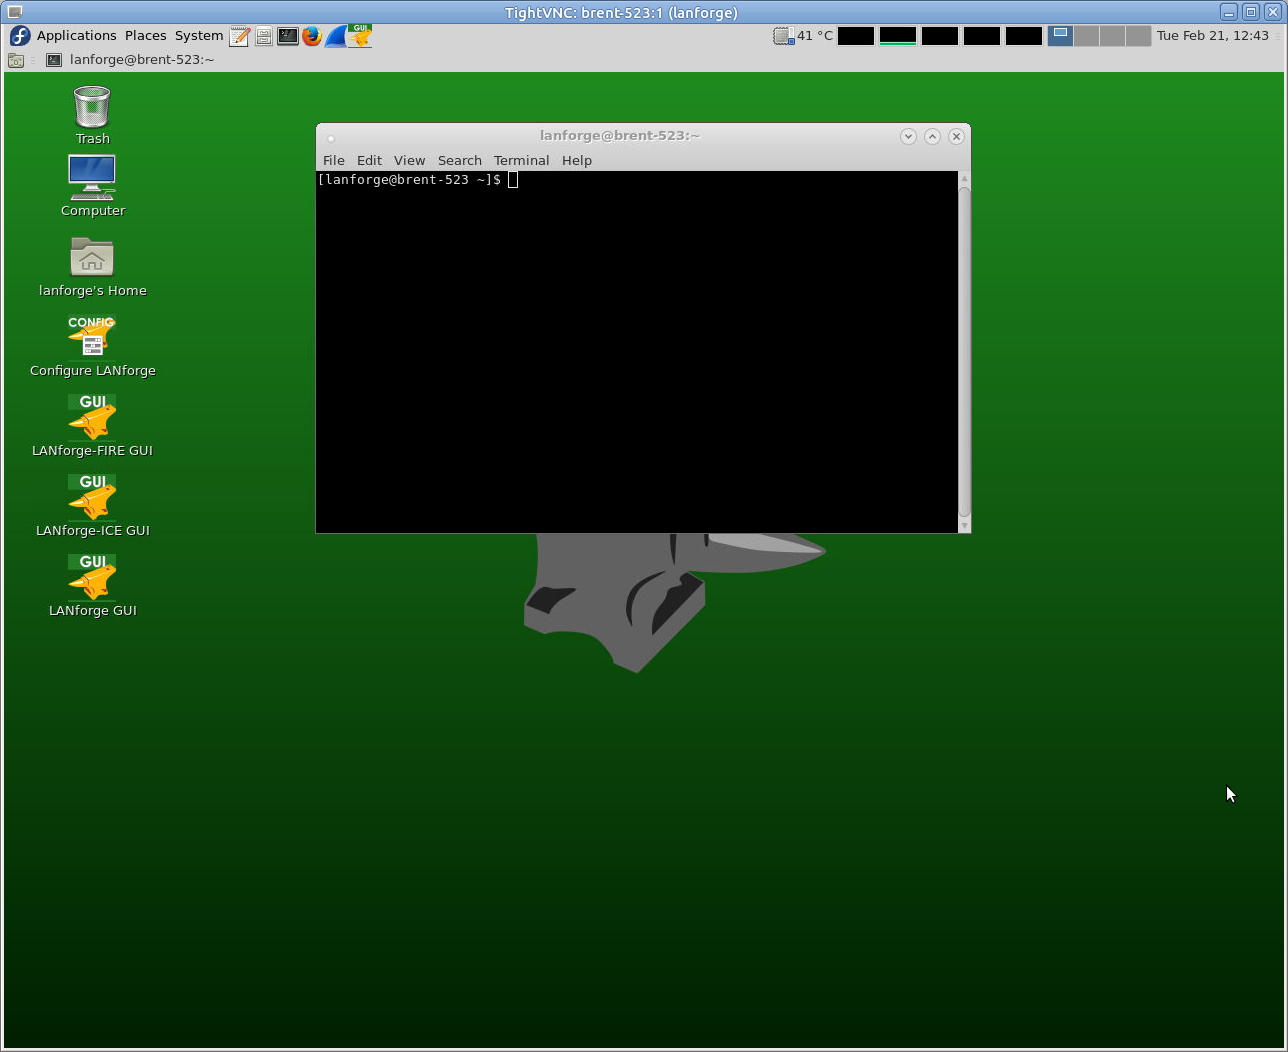Switch to the fourth workspace

pos(1138,36)
